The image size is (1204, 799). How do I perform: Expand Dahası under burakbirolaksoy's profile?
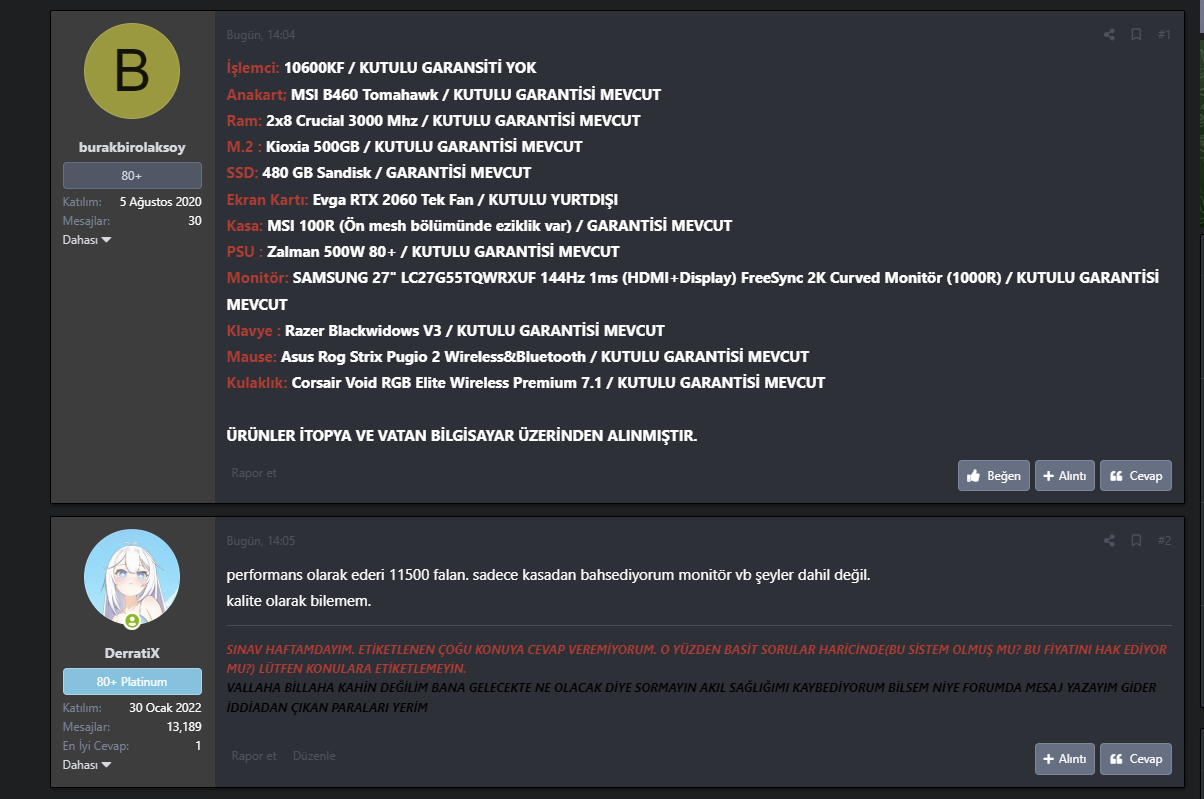pos(87,240)
